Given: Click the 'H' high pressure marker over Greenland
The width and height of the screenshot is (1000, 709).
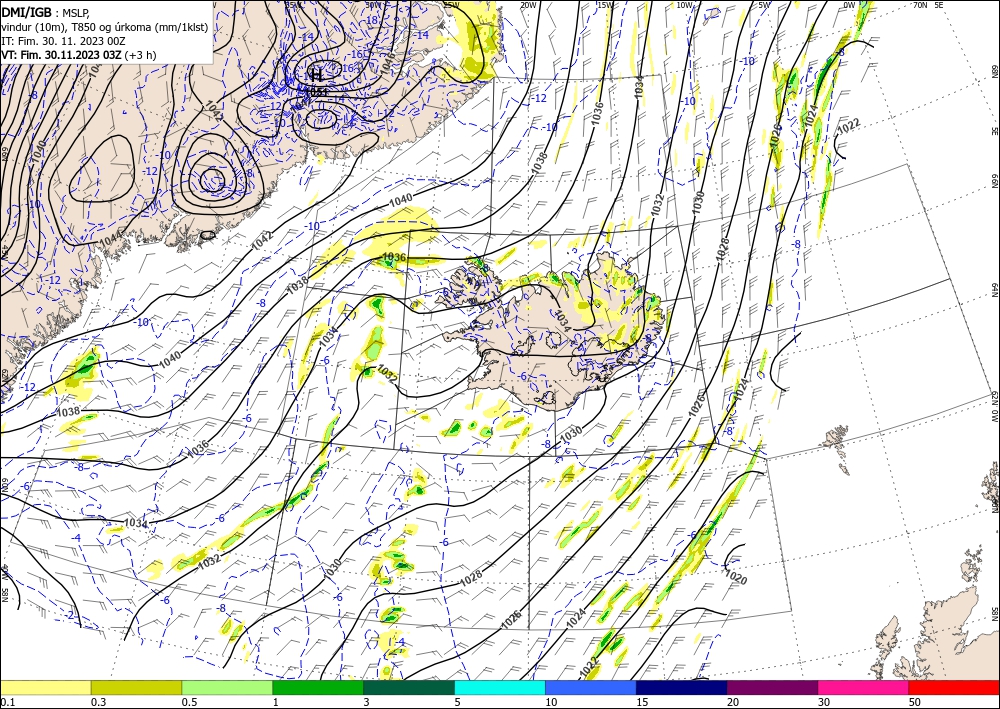Looking at the screenshot, I should tap(315, 75).
